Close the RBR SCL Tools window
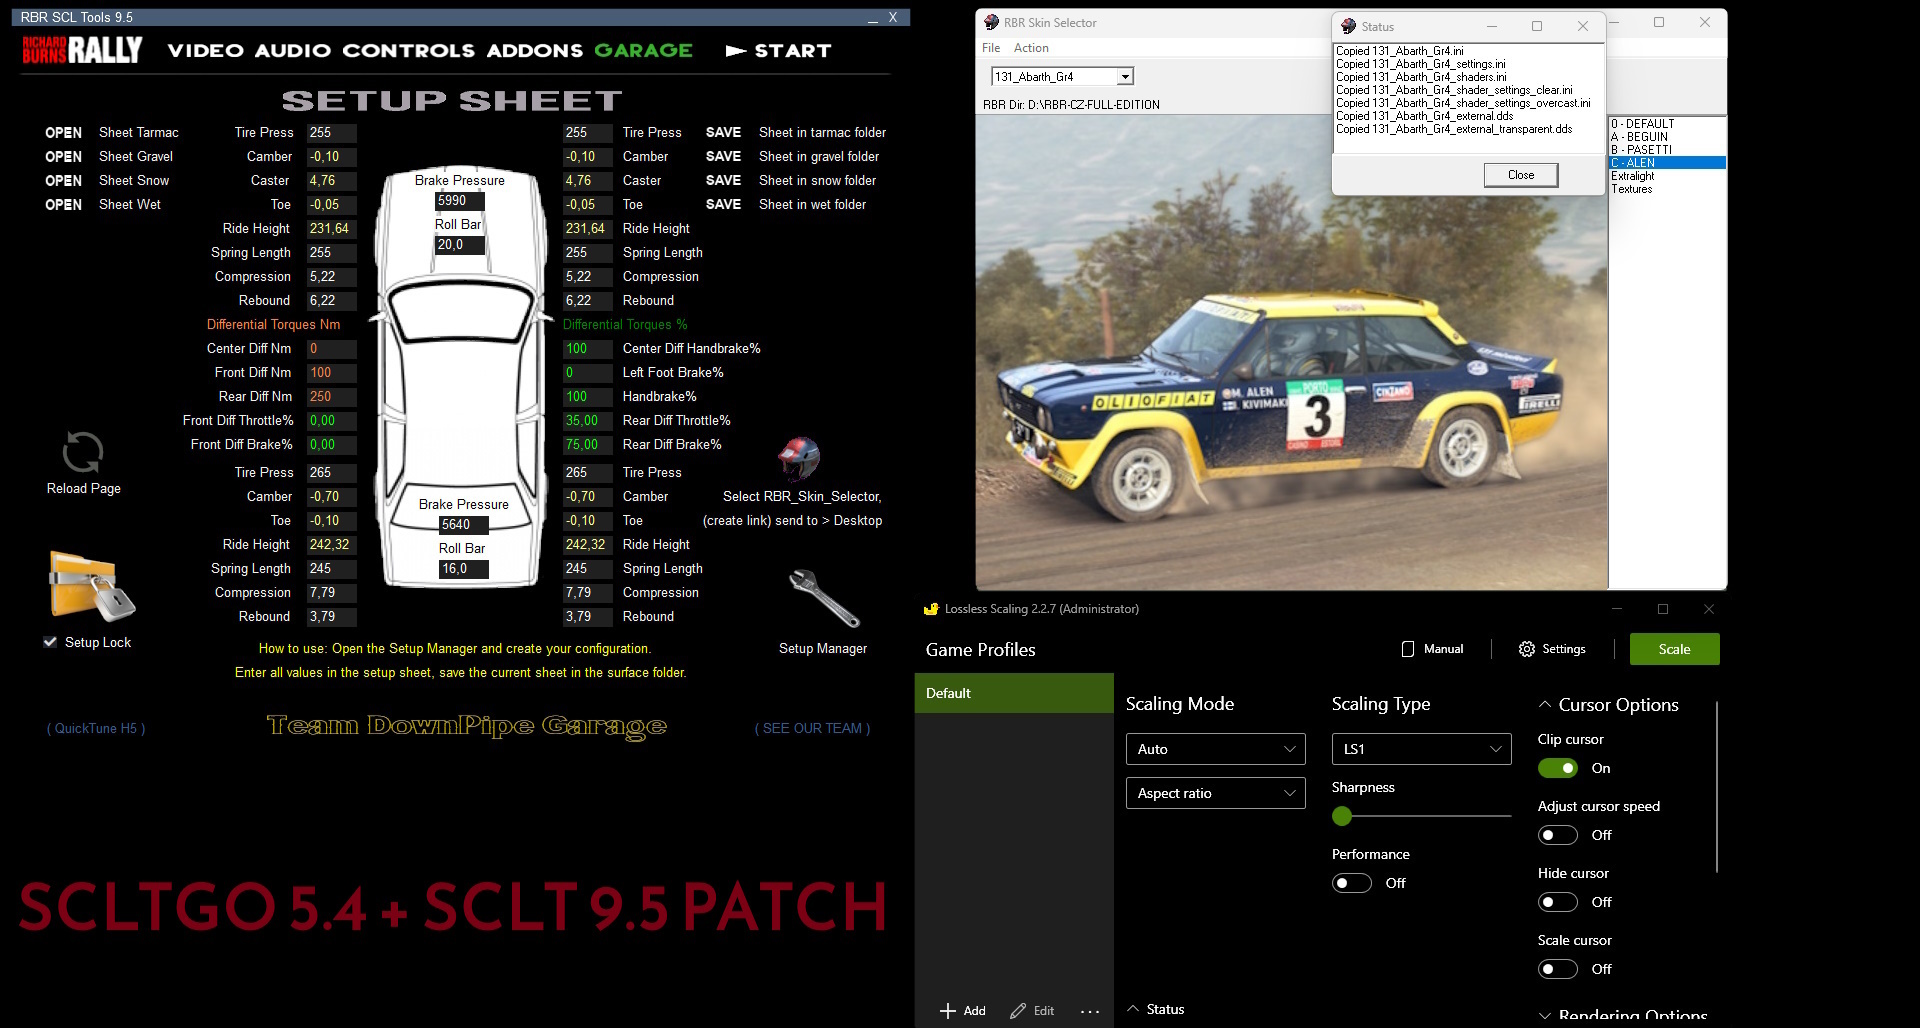Viewport: 1920px width, 1028px height. click(x=893, y=18)
